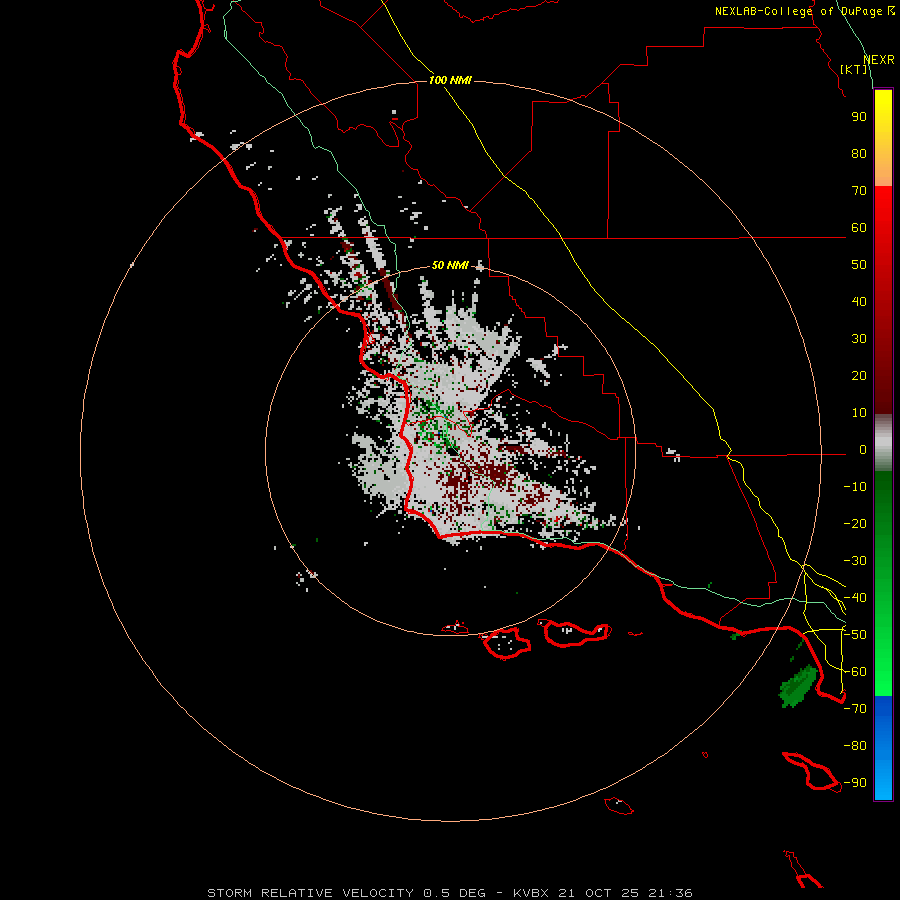Click the -80 value on the velocity scale
The height and width of the screenshot is (900, 900).
click(x=855, y=746)
